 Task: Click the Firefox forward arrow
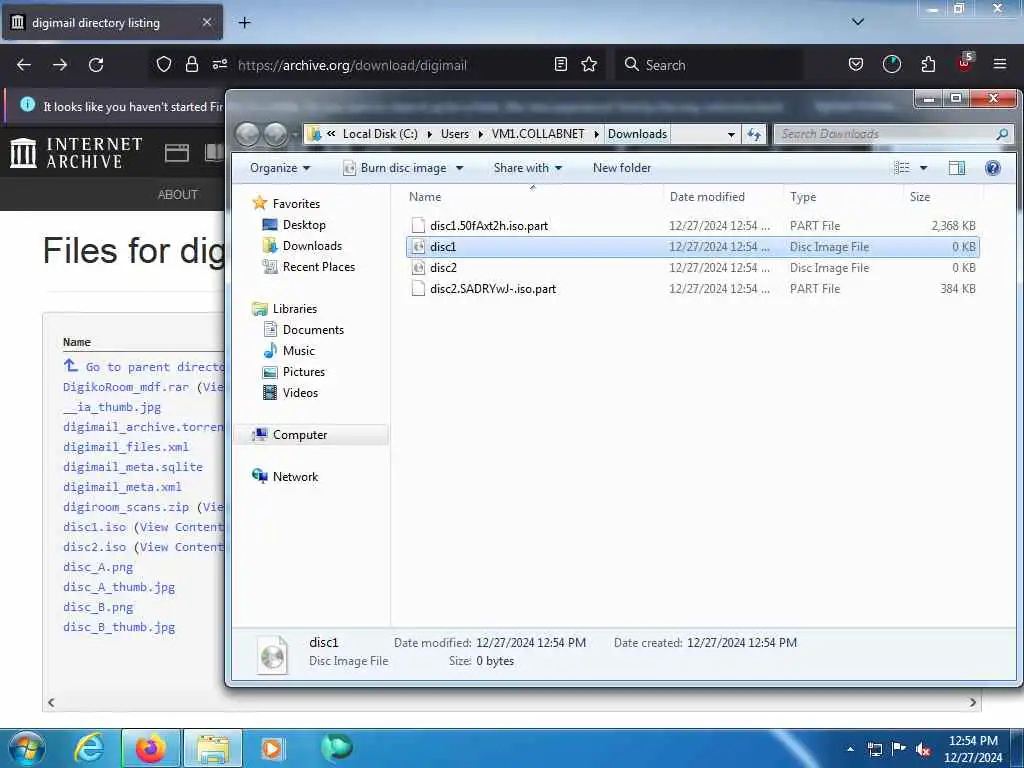60,65
